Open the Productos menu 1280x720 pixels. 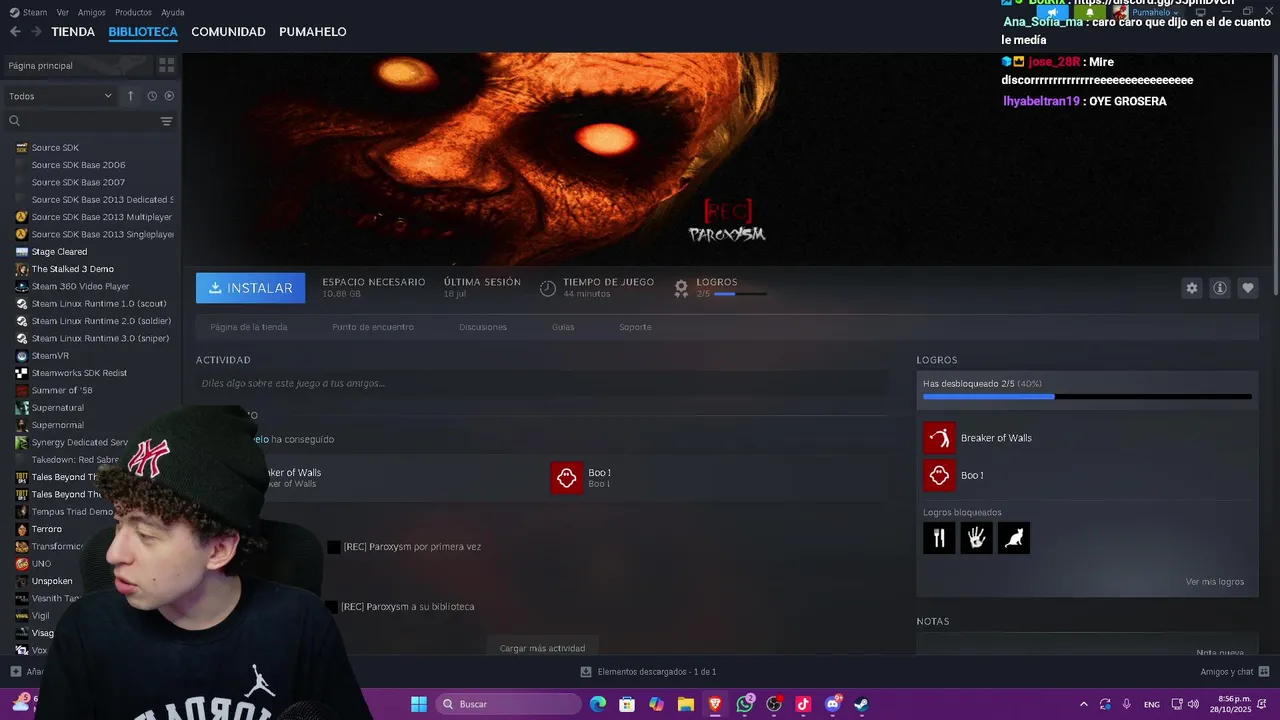click(133, 12)
